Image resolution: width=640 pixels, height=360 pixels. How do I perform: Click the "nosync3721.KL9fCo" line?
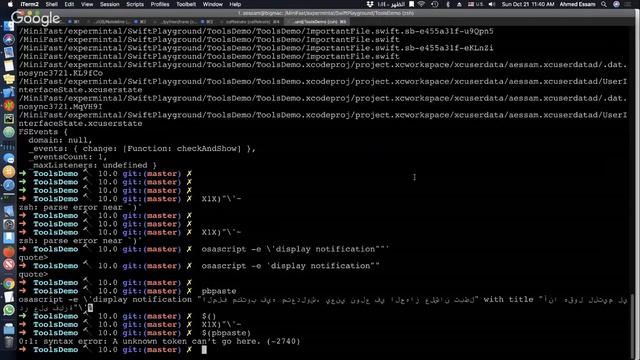click(60, 73)
